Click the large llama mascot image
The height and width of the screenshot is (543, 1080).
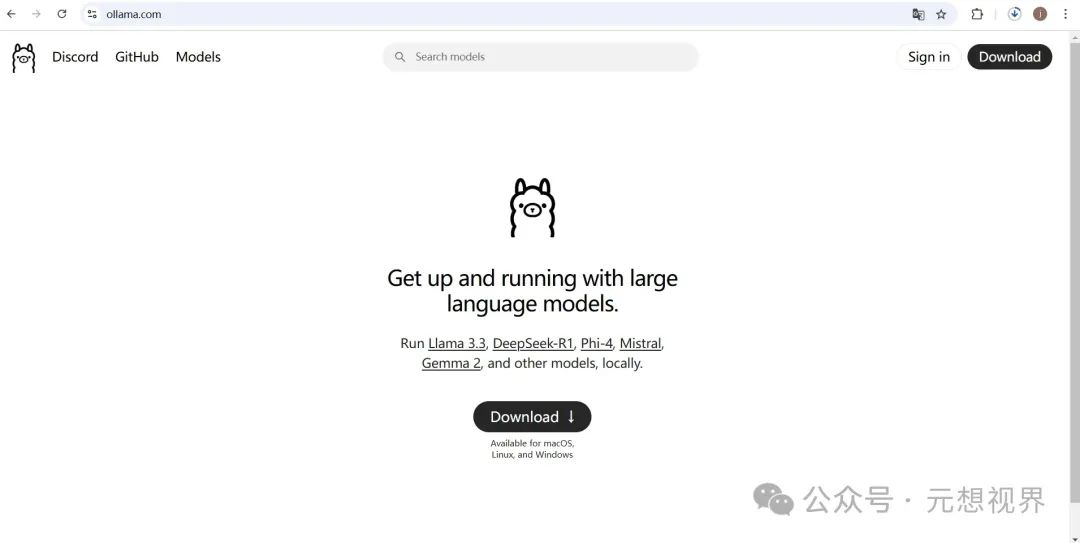[532, 207]
